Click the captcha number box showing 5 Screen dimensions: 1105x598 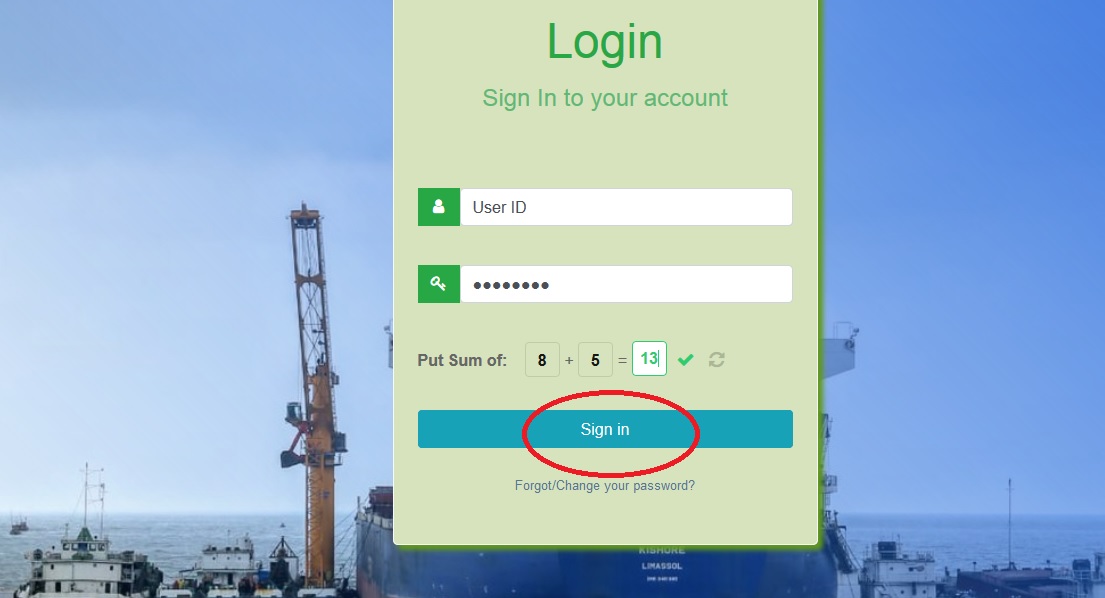pyautogui.click(x=595, y=360)
